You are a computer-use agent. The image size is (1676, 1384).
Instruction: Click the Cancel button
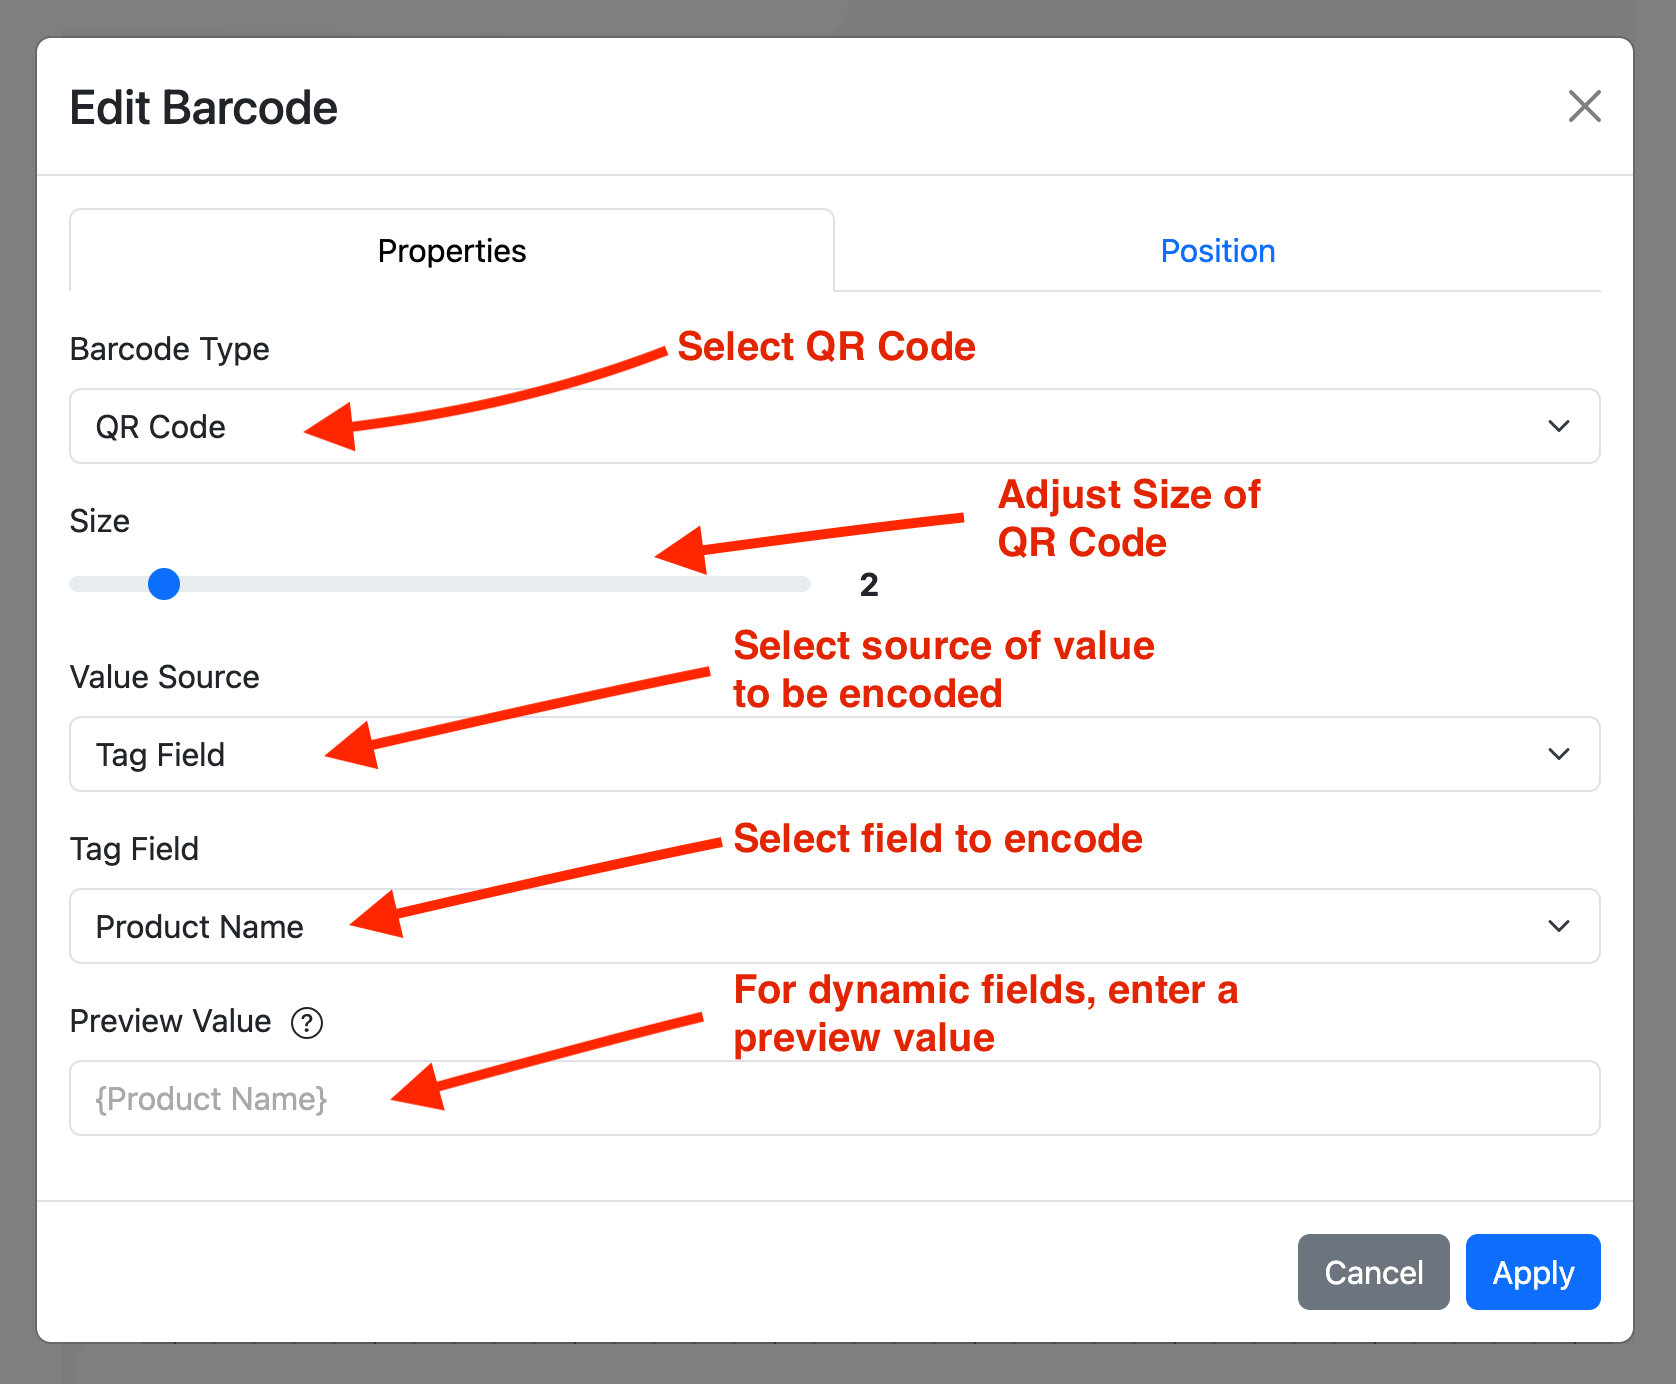click(x=1373, y=1272)
